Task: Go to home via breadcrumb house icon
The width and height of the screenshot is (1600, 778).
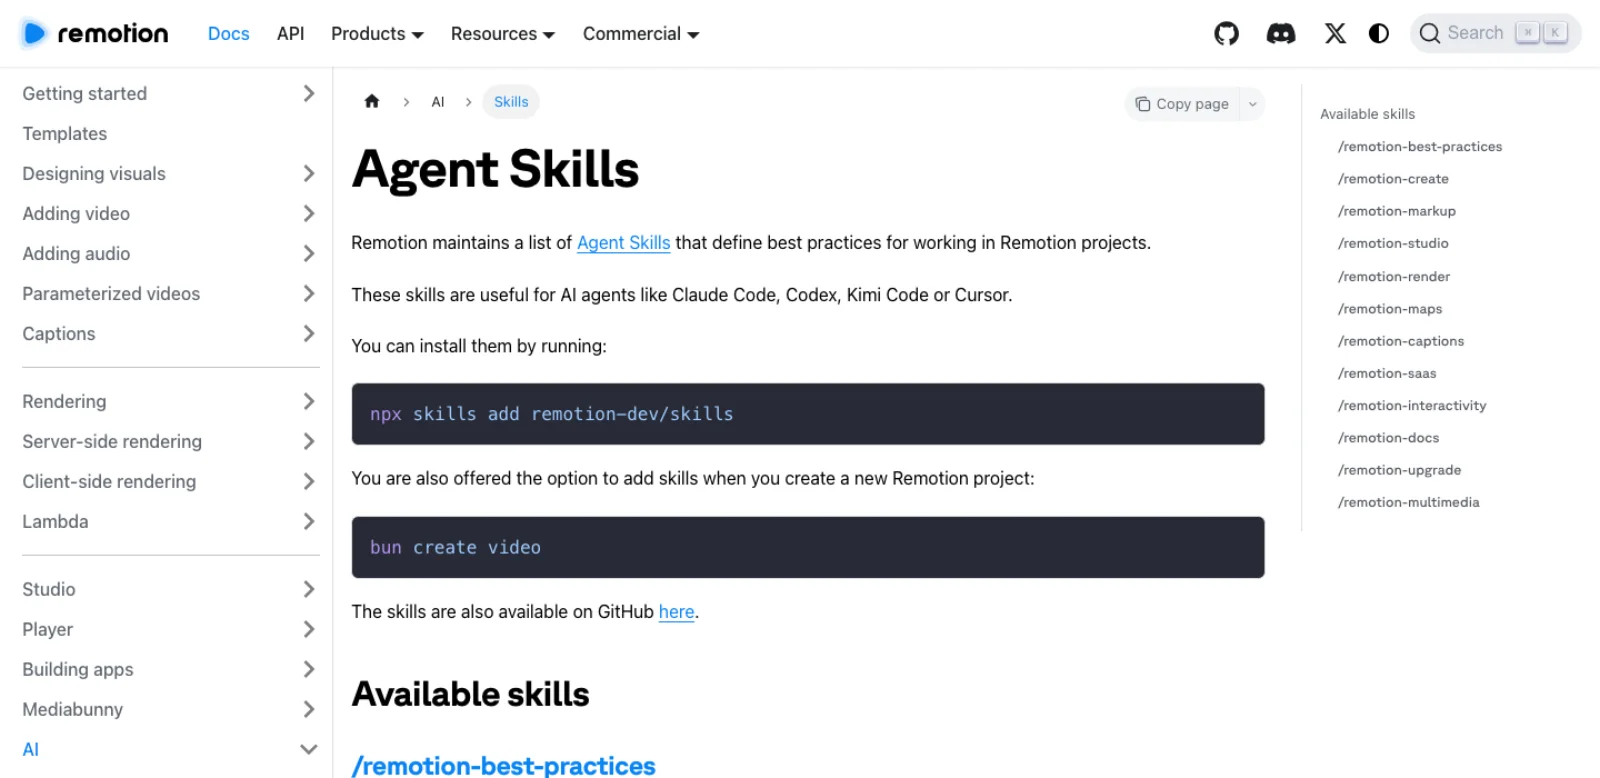Action: (372, 101)
